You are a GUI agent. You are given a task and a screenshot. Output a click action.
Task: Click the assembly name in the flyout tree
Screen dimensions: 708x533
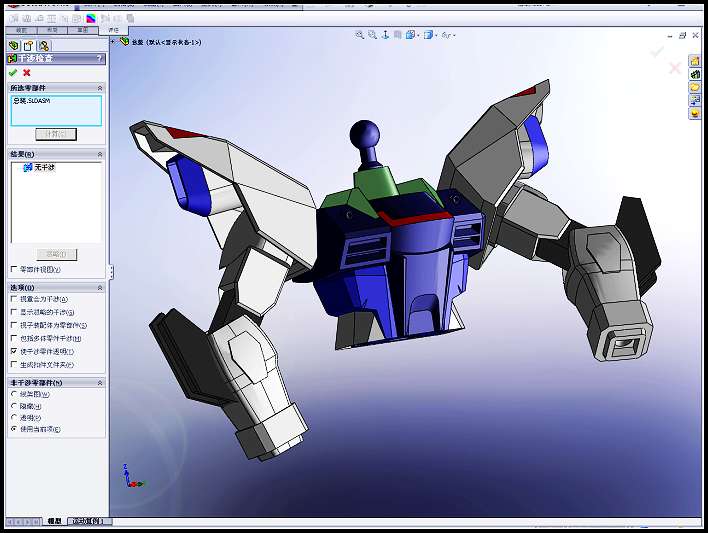(166, 42)
